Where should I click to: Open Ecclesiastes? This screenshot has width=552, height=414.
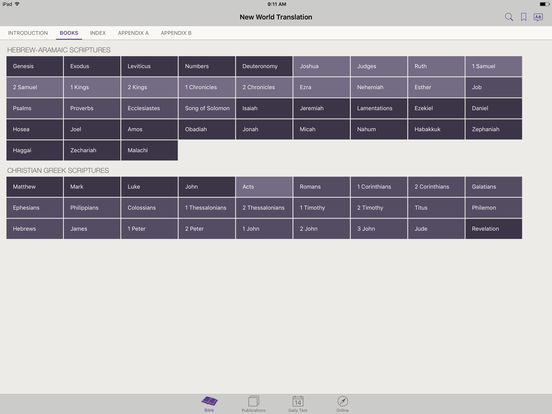point(149,108)
